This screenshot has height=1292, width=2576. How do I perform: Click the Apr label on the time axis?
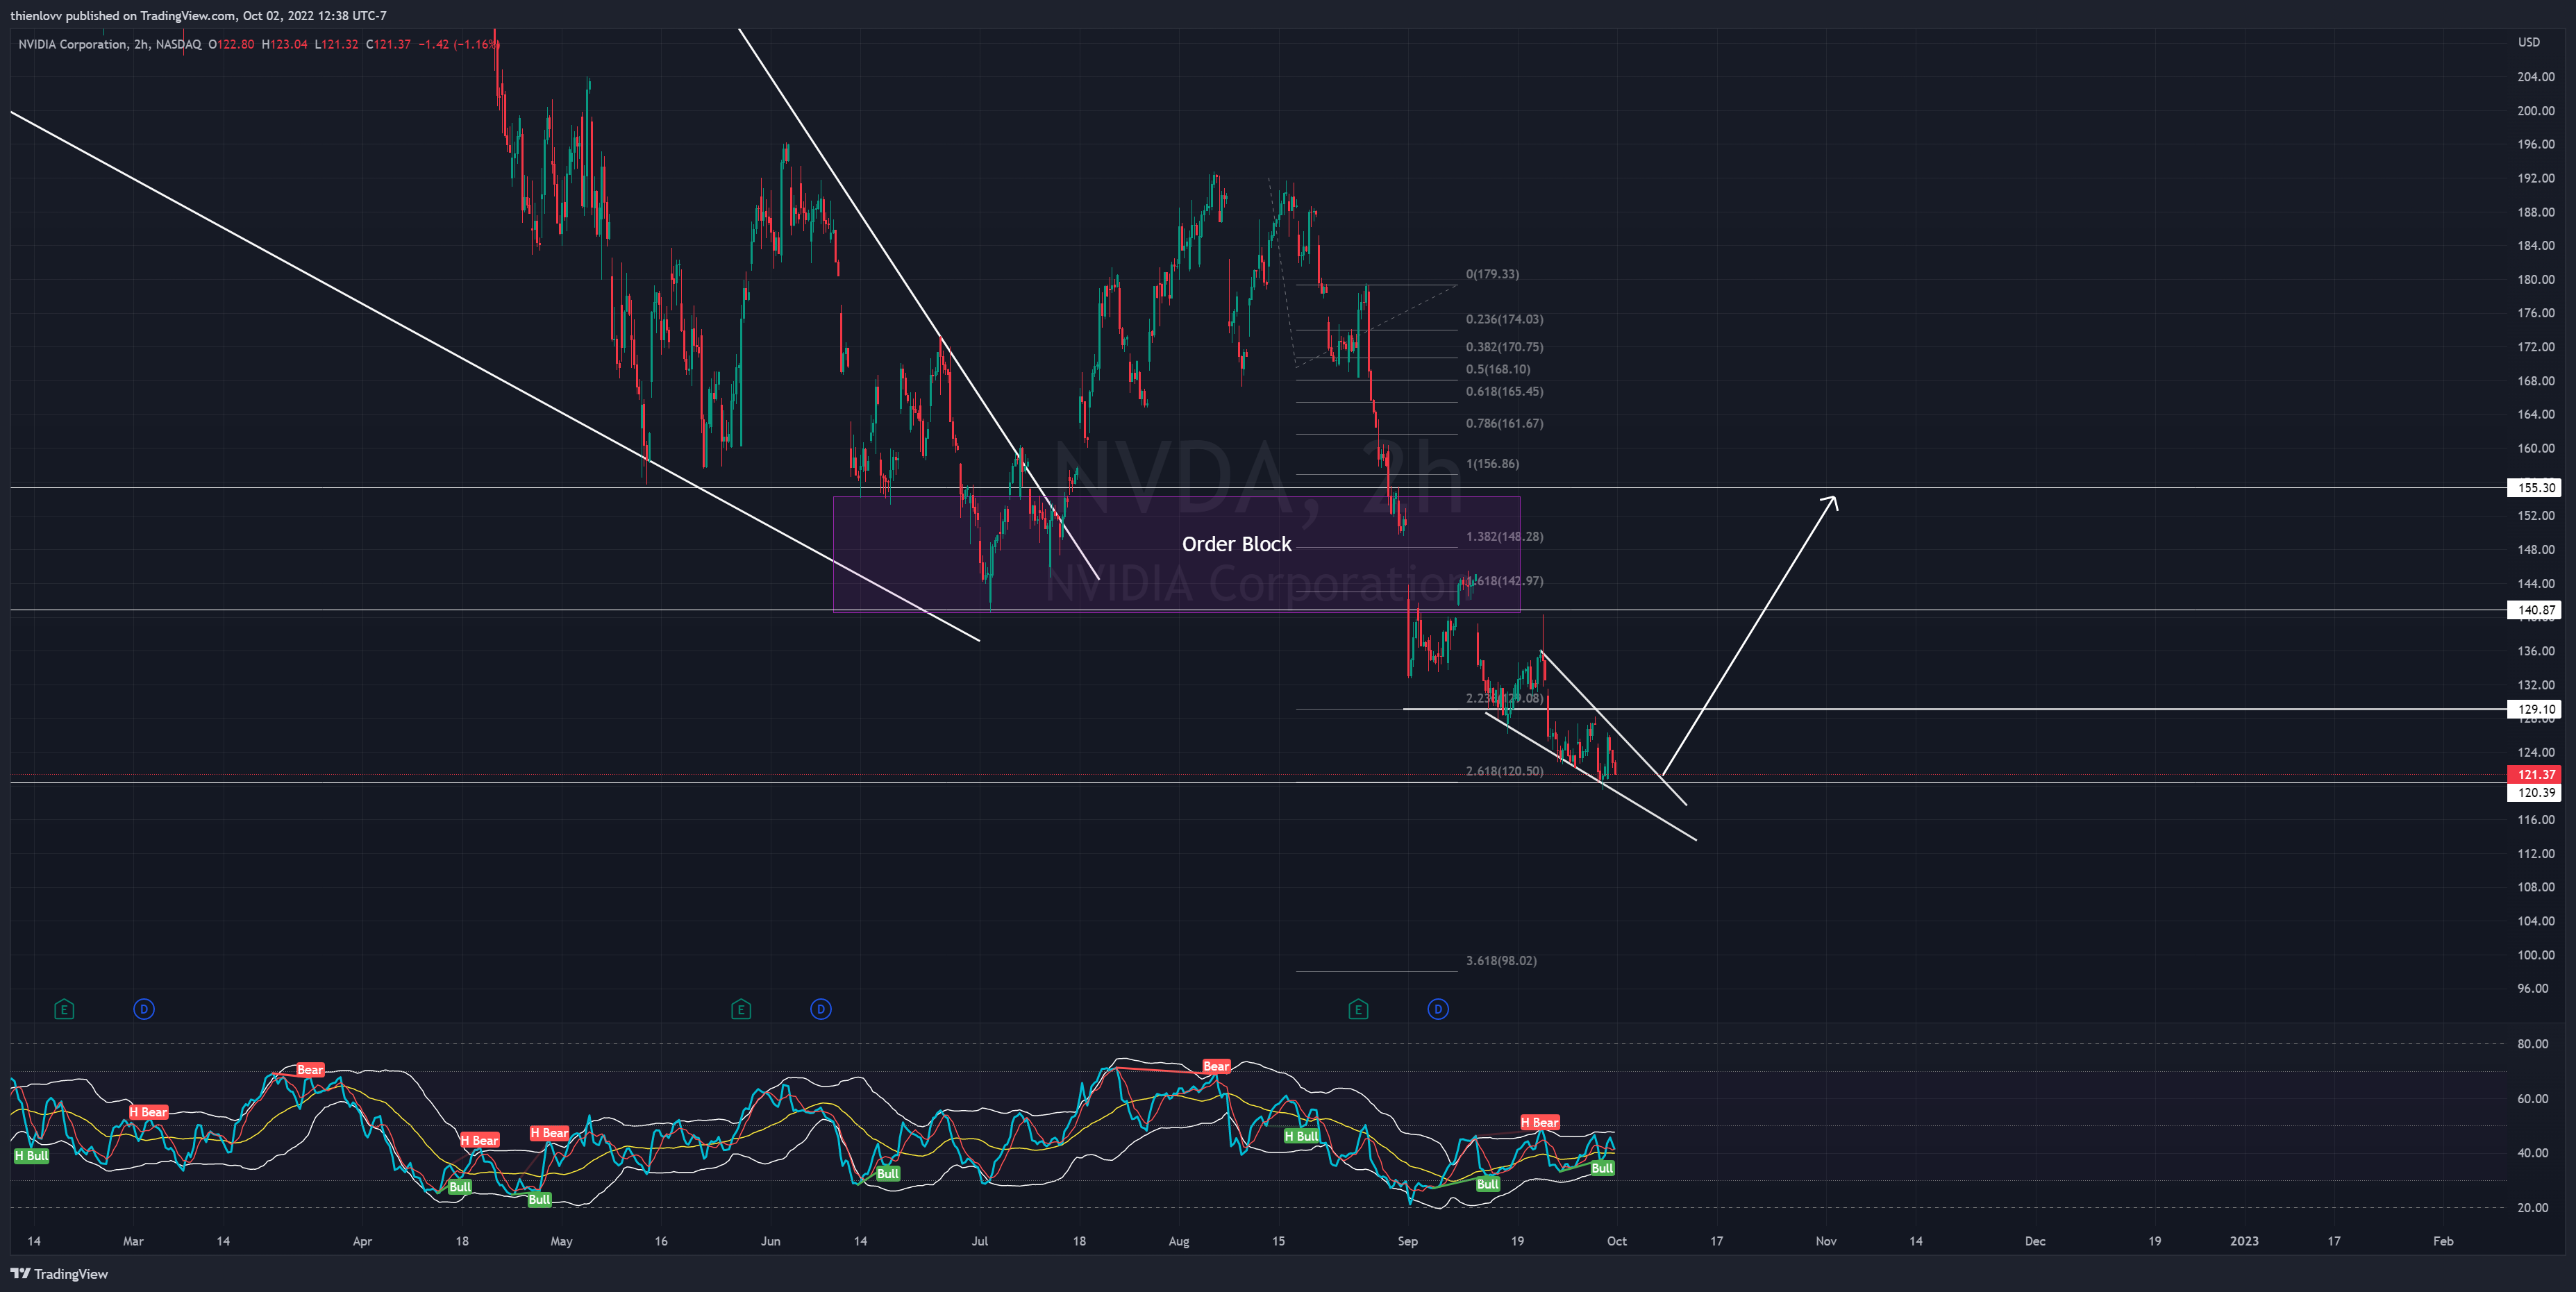pos(362,1241)
